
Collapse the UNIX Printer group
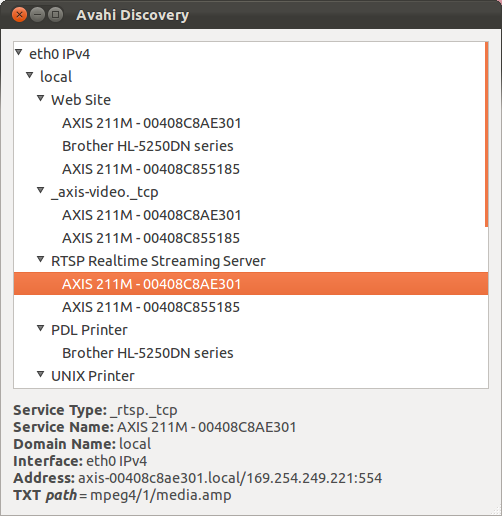point(41,374)
